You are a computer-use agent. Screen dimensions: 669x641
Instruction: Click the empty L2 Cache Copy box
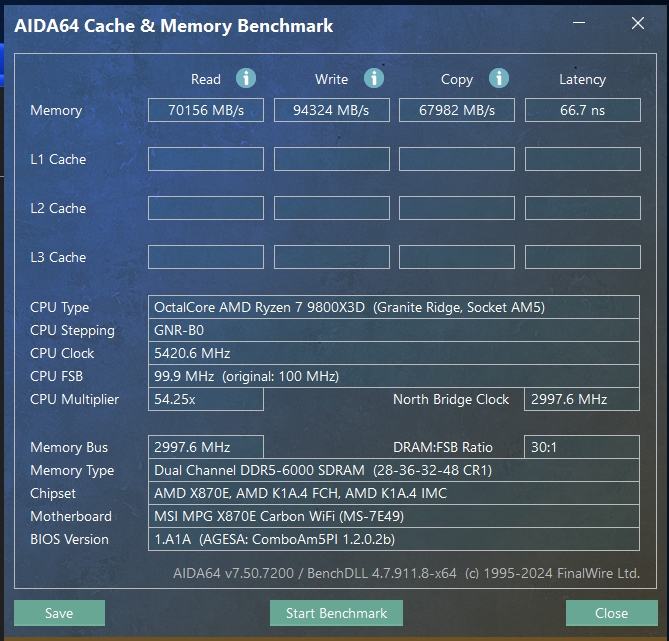[457, 208]
